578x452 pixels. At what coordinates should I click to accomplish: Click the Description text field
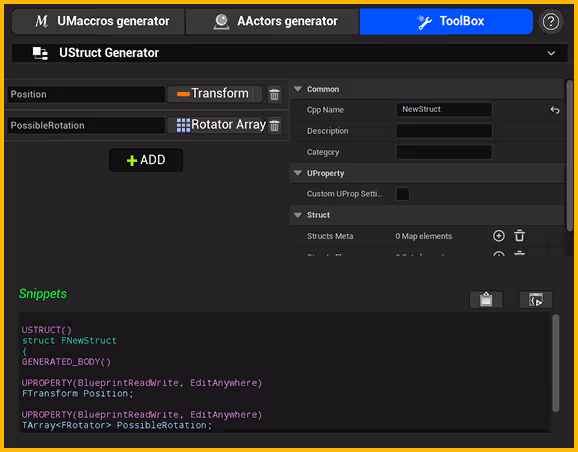(x=444, y=131)
